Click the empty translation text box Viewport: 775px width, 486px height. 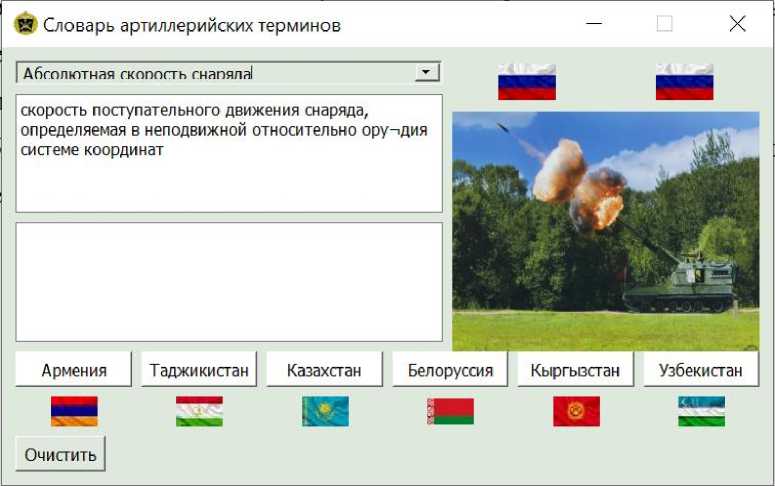[x=229, y=282]
